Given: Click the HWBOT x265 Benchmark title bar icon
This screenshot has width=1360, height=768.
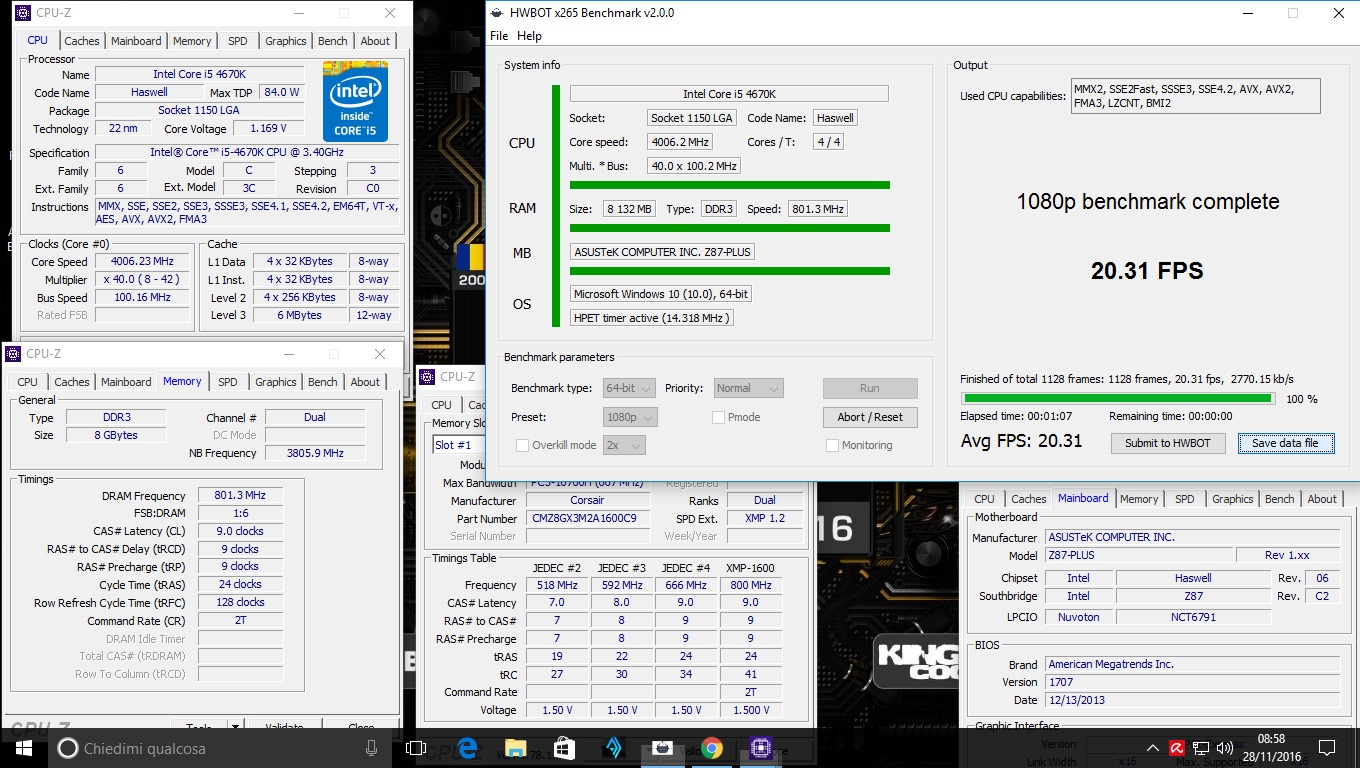Looking at the screenshot, I should 497,13.
